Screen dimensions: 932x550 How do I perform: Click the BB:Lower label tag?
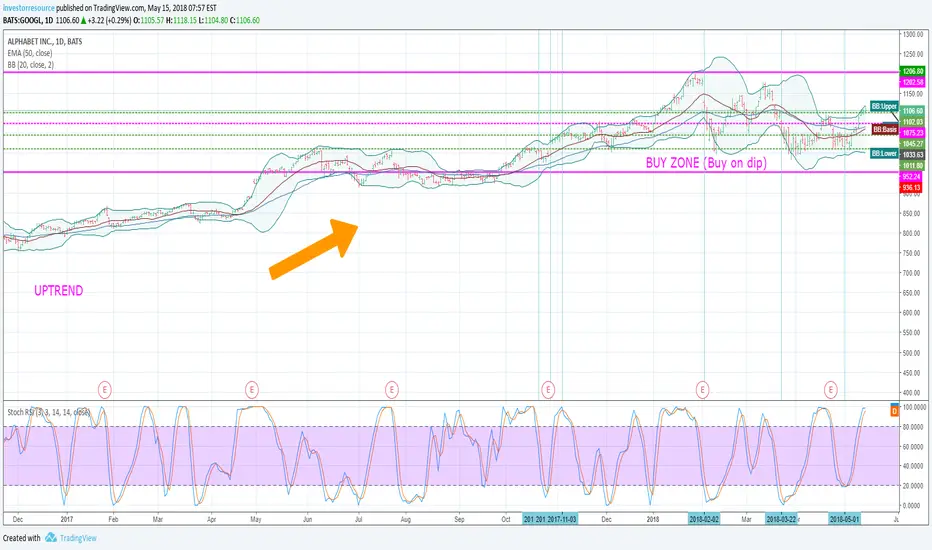[884, 153]
